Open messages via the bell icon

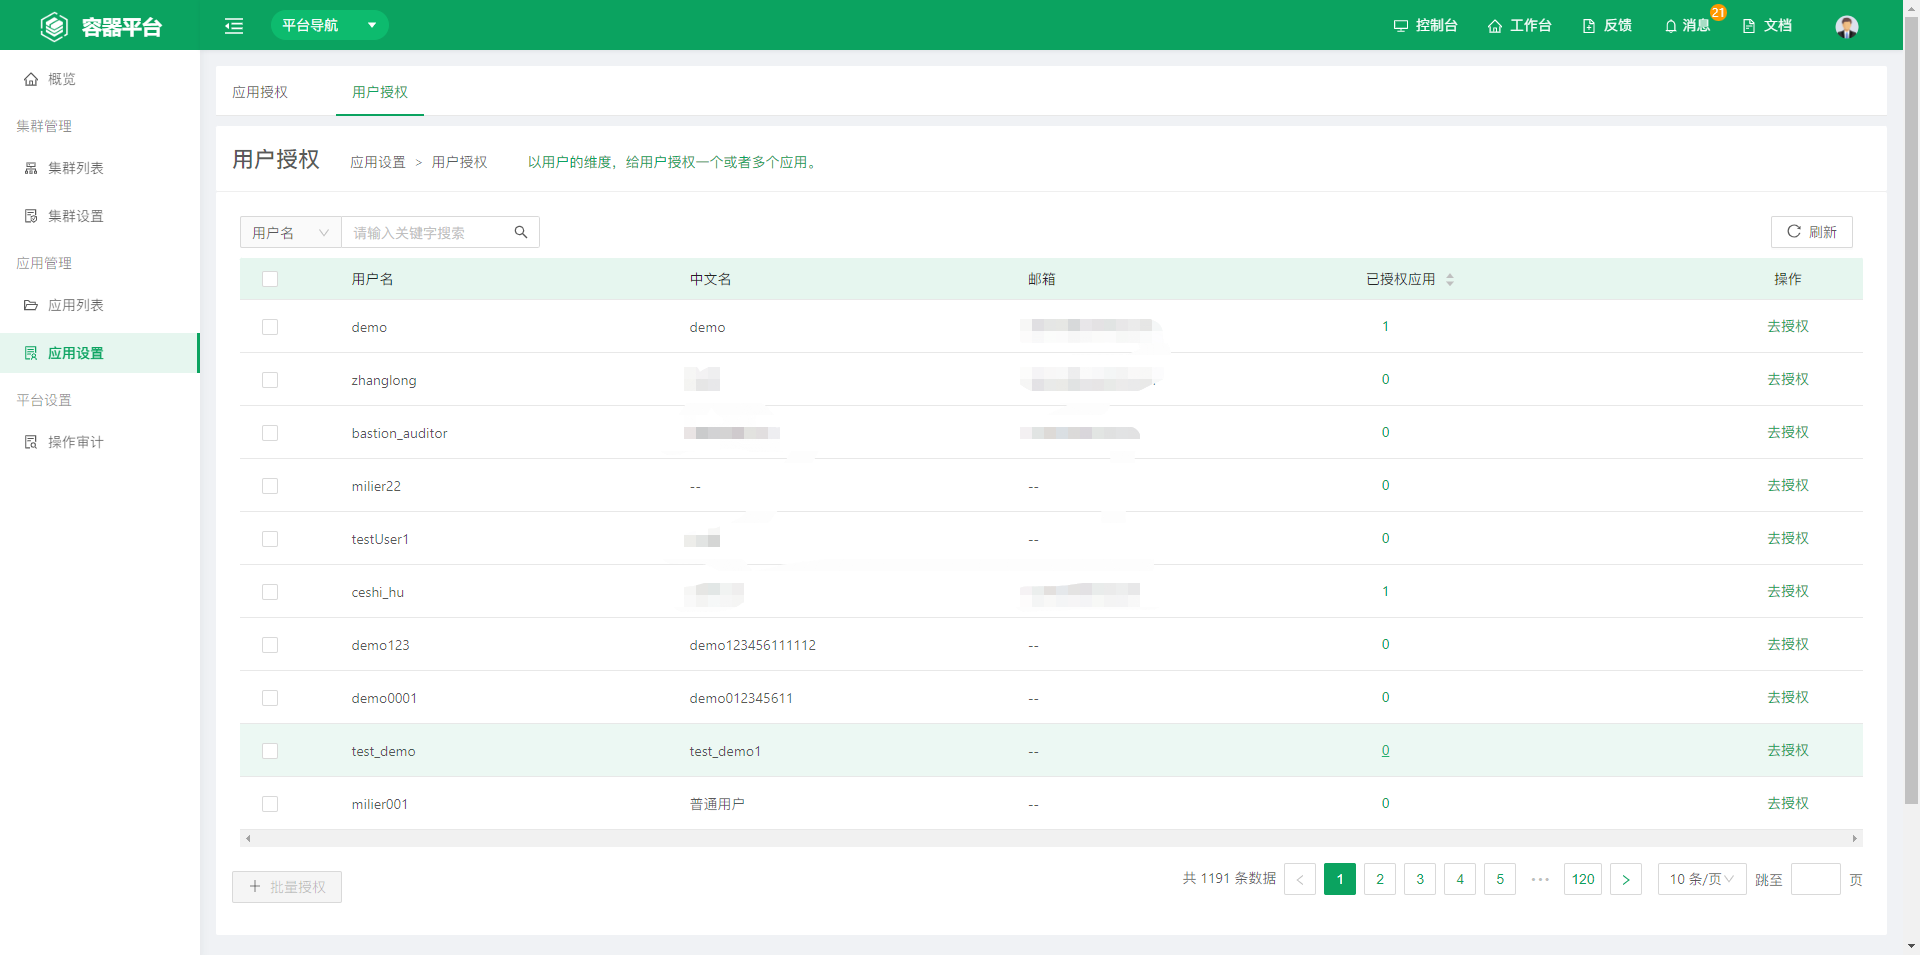coord(1670,26)
